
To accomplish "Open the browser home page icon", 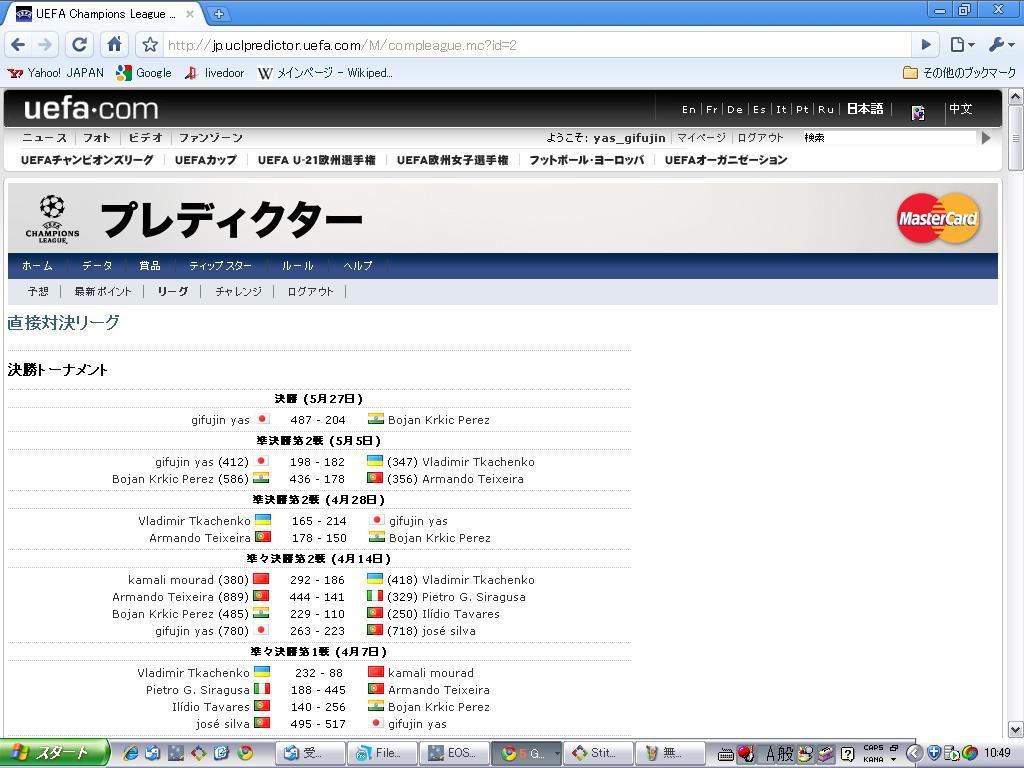I will (x=114, y=44).
